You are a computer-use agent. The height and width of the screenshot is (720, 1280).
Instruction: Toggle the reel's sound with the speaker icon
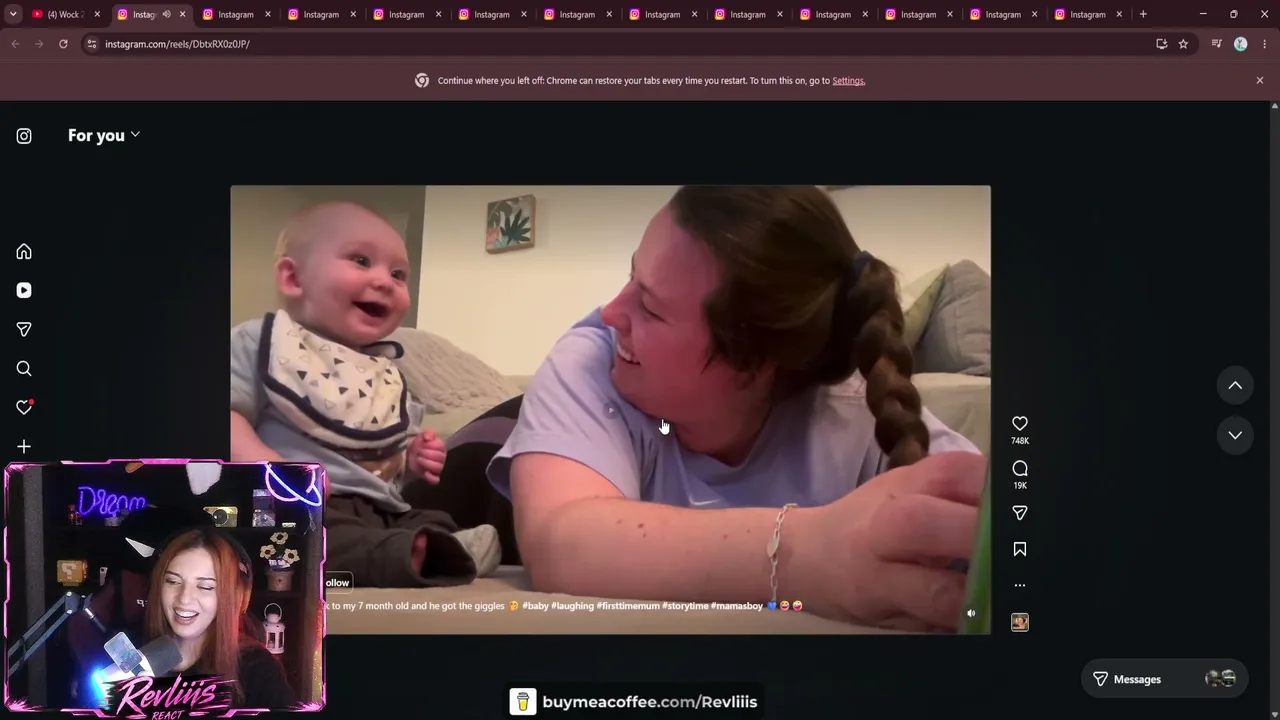[971, 613]
